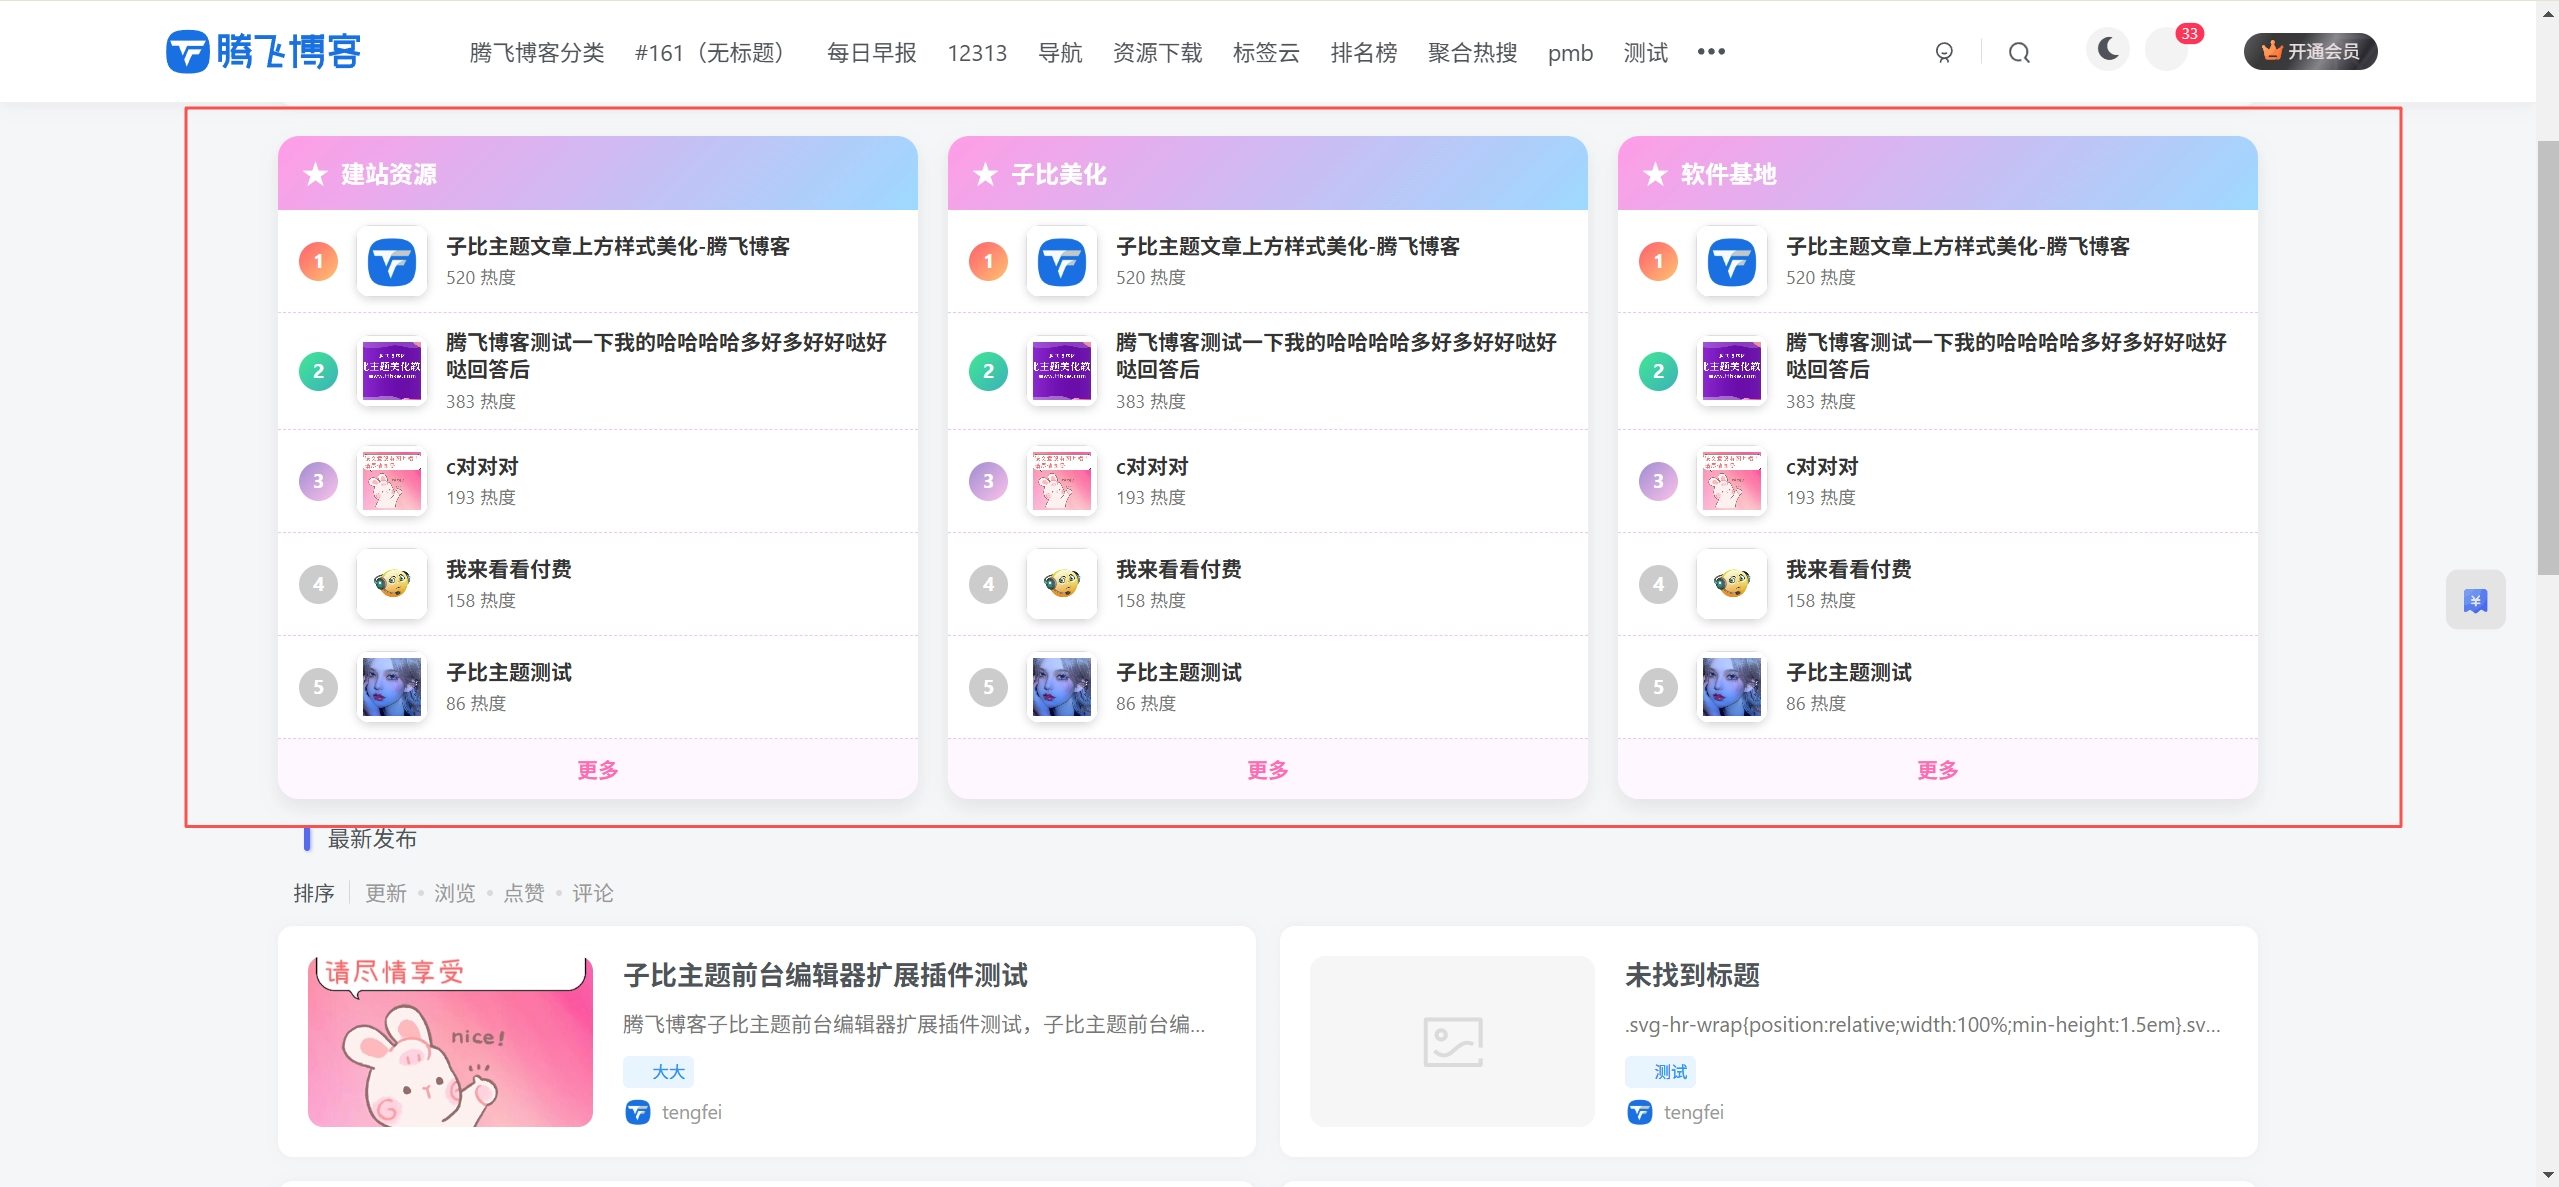Click the floating payment icon on right edge
The width and height of the screenshot is (2559, 1187).
click(2475, 598)
